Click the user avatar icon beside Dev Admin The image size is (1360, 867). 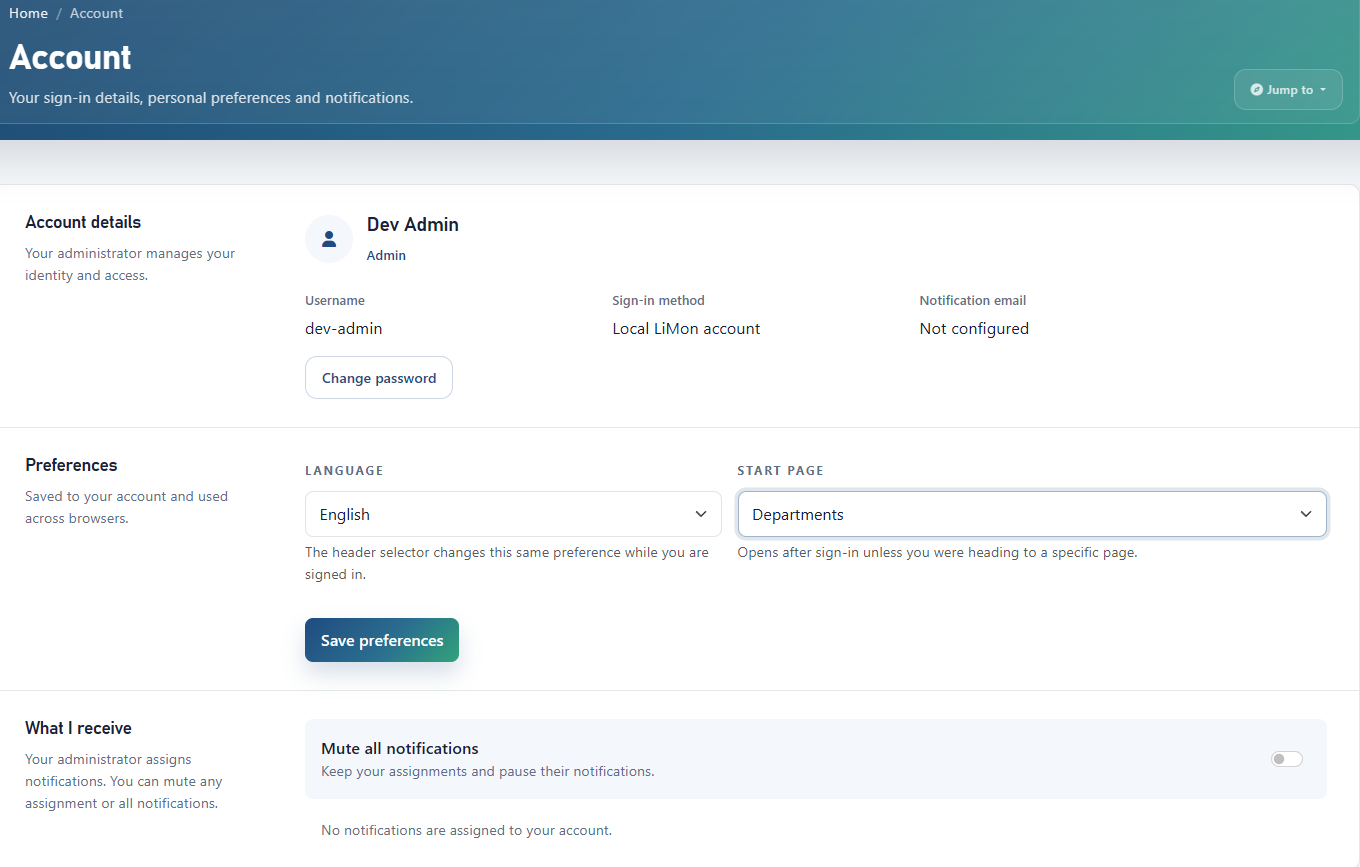[x=329, y=239]
